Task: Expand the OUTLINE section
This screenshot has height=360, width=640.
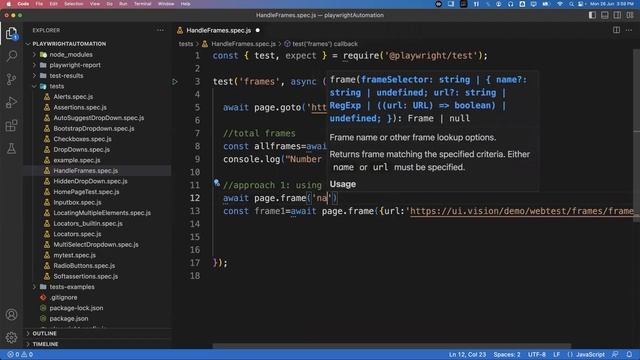Action: coord(44,333)
